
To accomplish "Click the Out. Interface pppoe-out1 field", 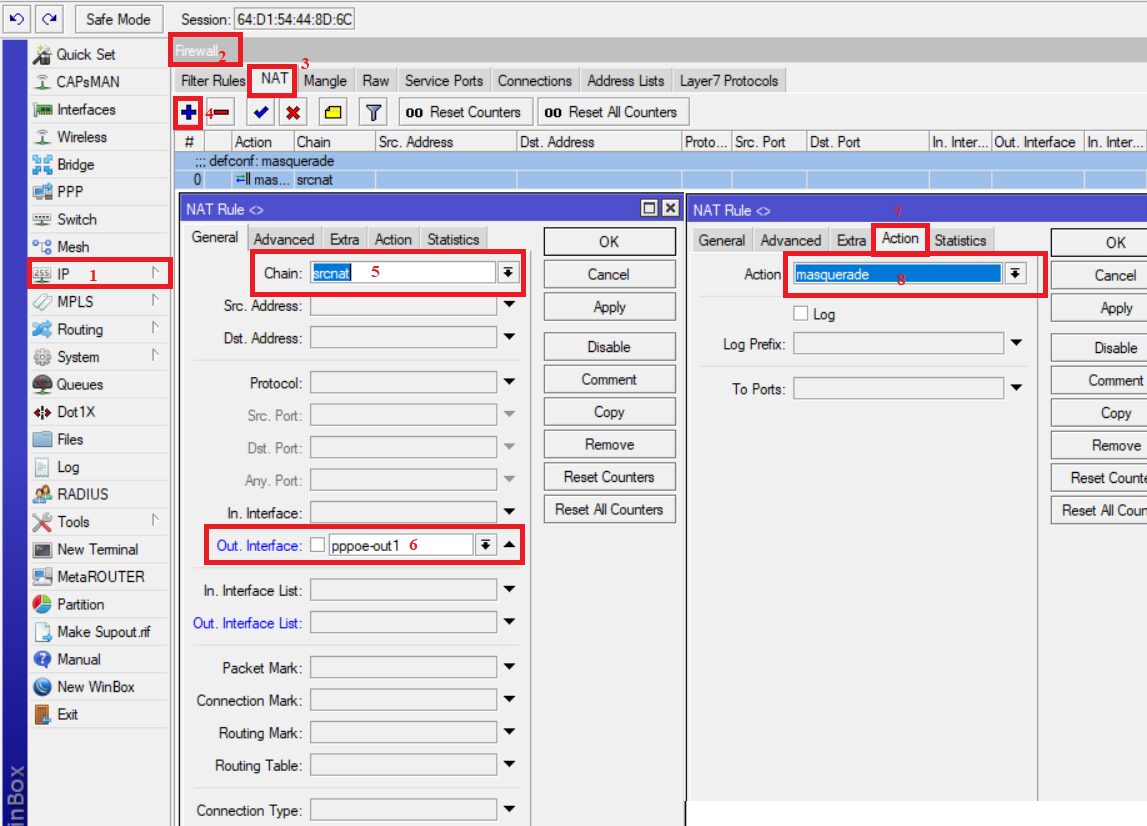I will point(400,545).
